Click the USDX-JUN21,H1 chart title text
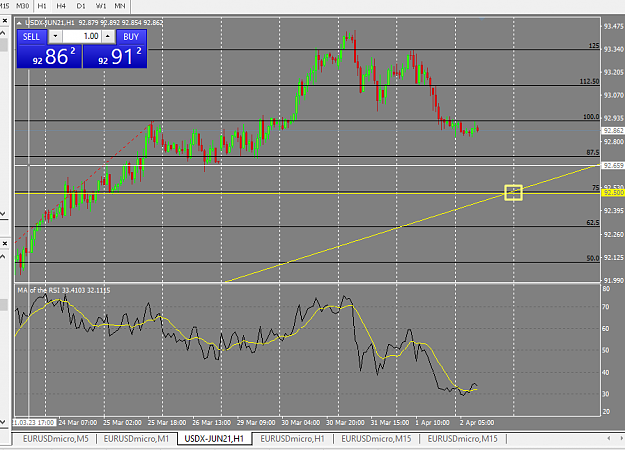This screenshot has height=450, width=625. 50,23
